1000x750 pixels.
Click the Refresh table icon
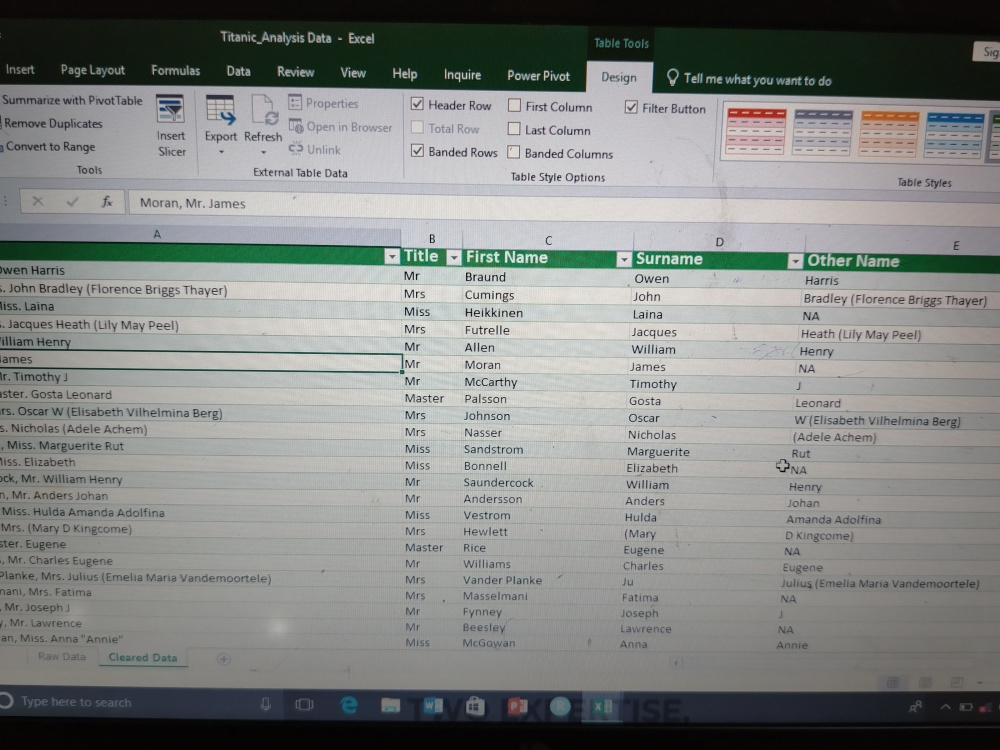click(263, 110)
